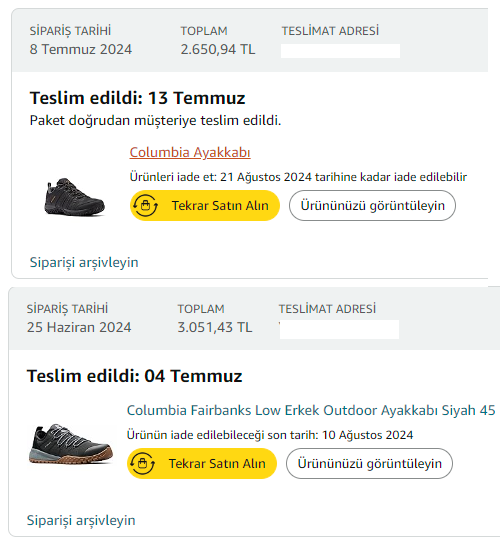The height and width of the screenshot is (543, 500).
Task: View your item for the 8 Temmuz order
Action: [x=372, y=206]
